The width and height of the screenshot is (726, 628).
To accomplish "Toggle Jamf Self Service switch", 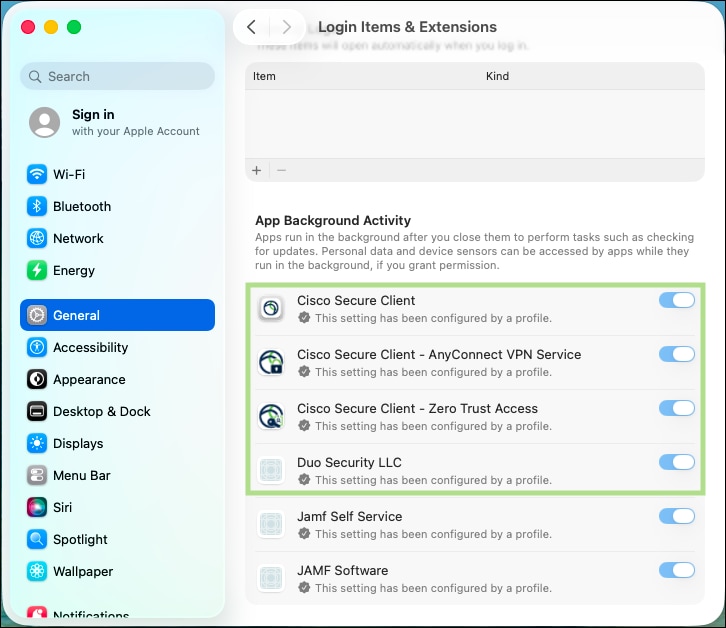I will pos(676,516).
